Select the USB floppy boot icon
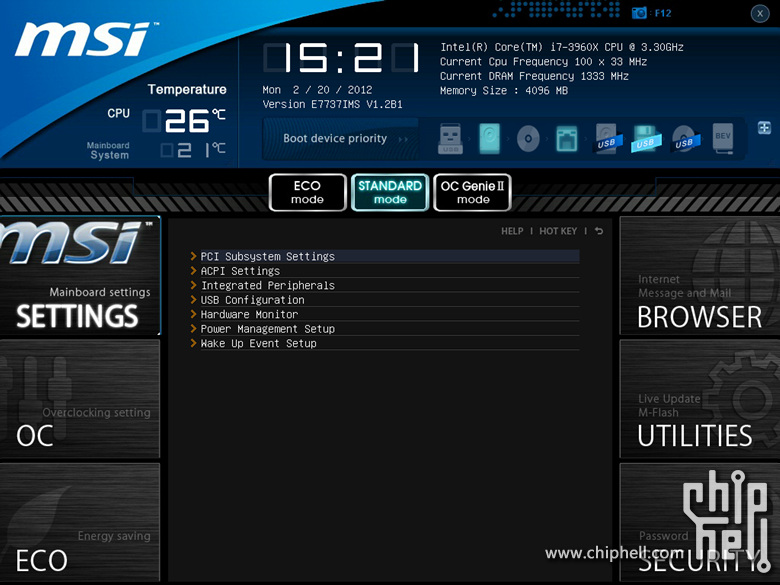Image resolution: width=780 pixels, height=585 pixels. pos(646,139)
